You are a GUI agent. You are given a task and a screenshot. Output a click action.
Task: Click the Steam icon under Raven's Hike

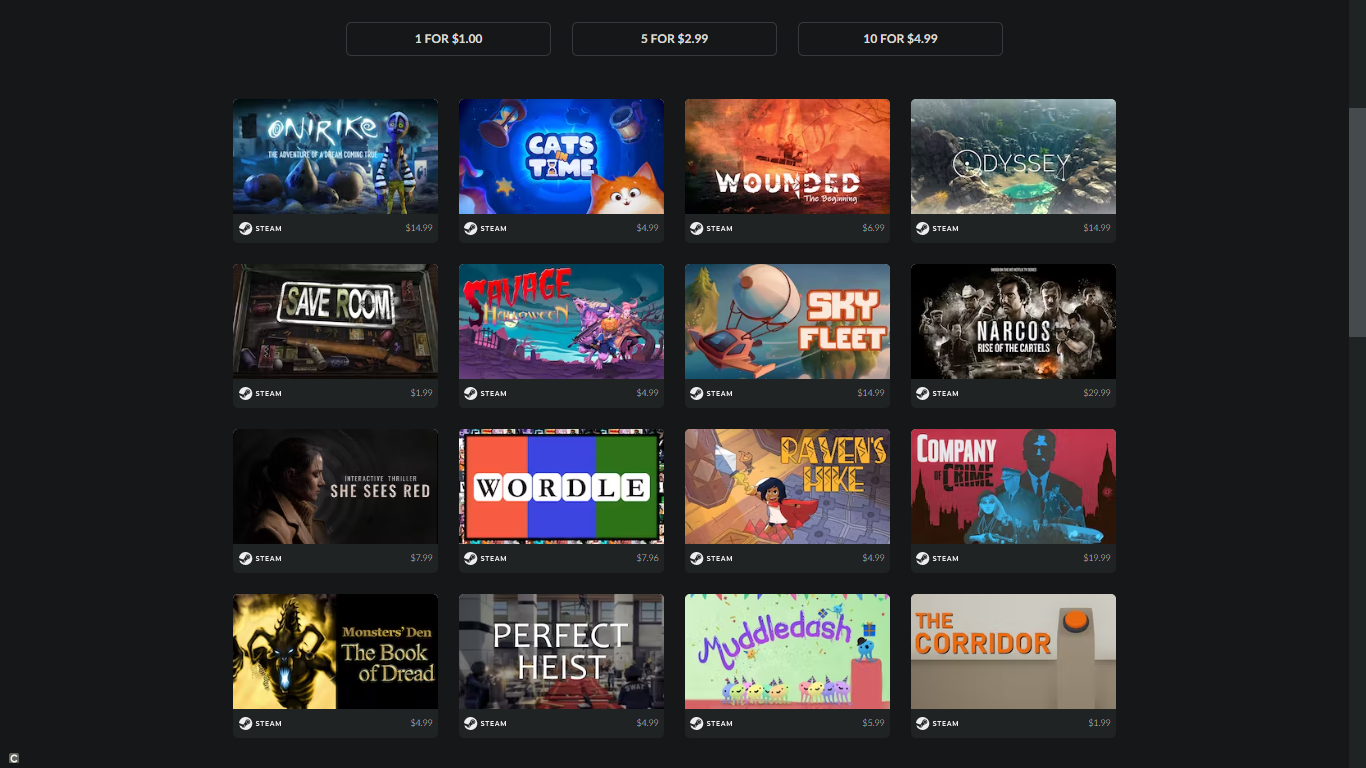click(x=697, y=558)
